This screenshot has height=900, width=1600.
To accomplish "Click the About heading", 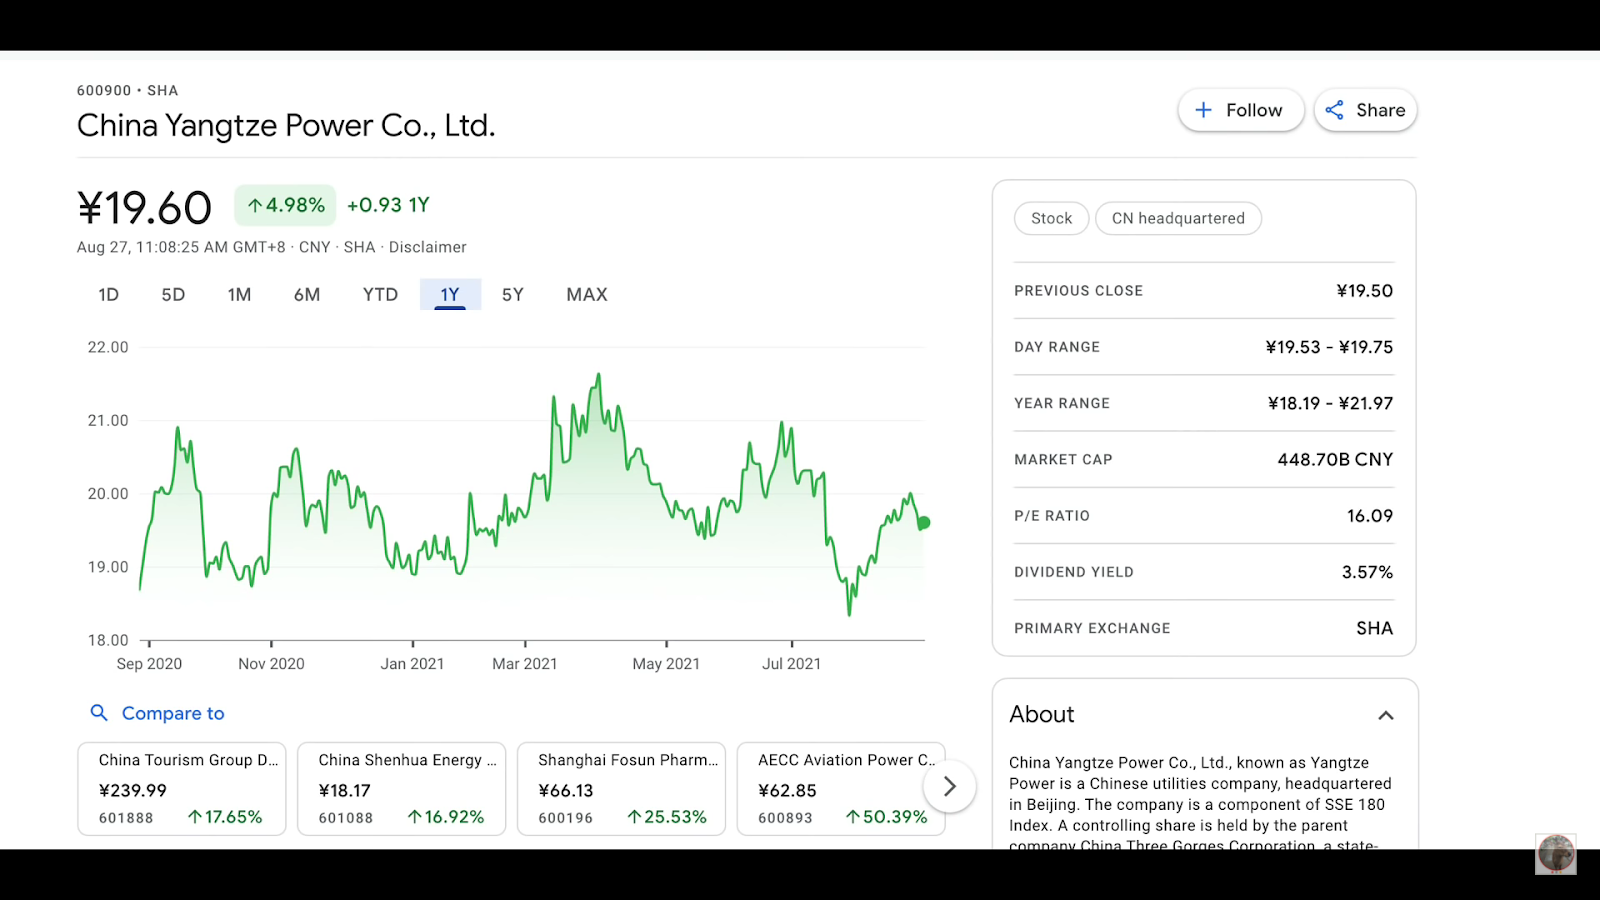I will point(1041,714).
